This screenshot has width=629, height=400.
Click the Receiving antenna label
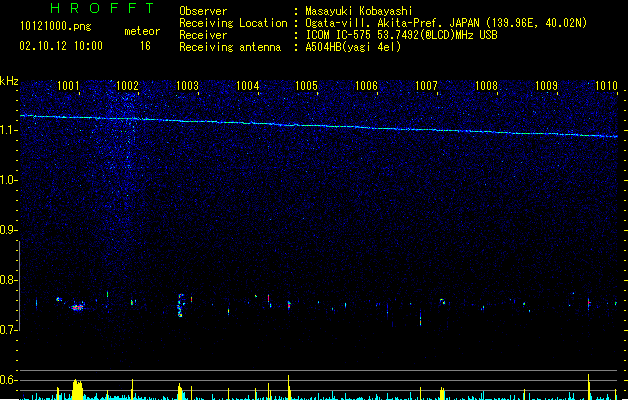pyautogui.click(x=230, y=47)
